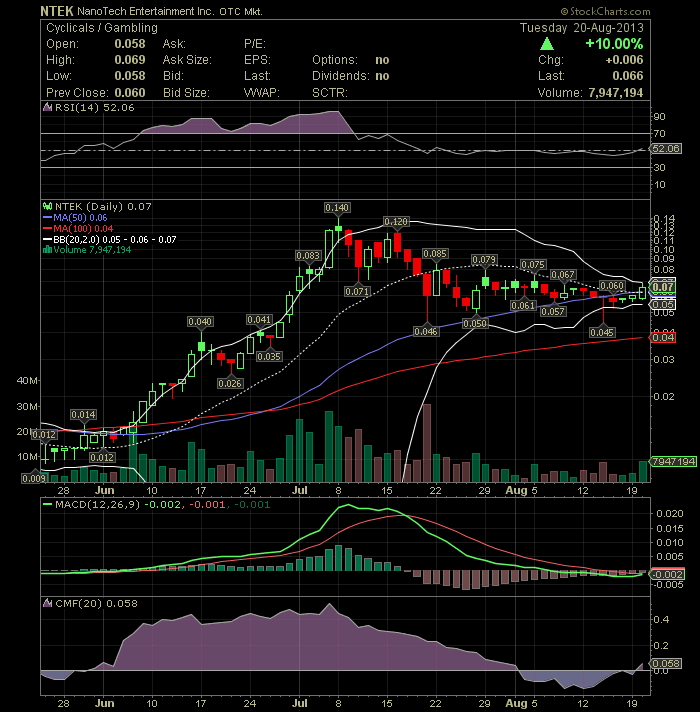Screen dimensions: 700x712
Task: Click the RSI(14) indicator icon
Action: 47,108
